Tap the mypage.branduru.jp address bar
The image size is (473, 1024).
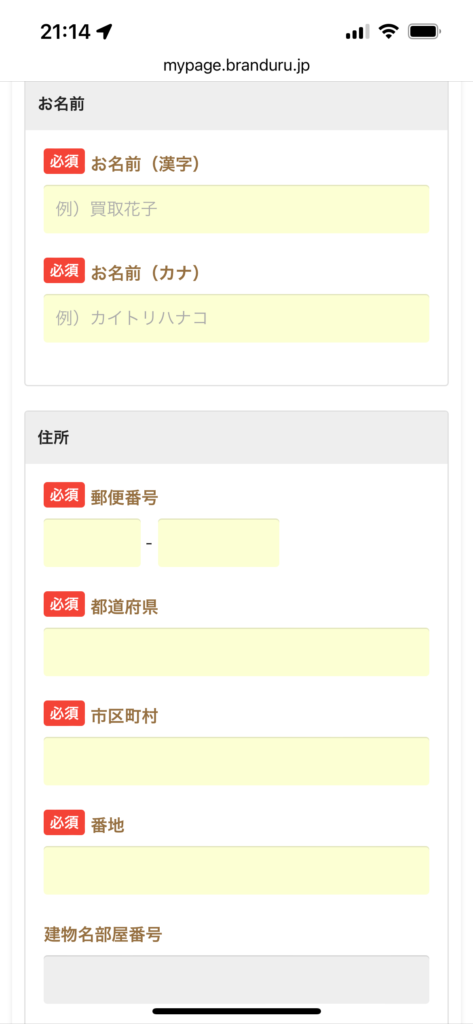[x=236, y=66]
